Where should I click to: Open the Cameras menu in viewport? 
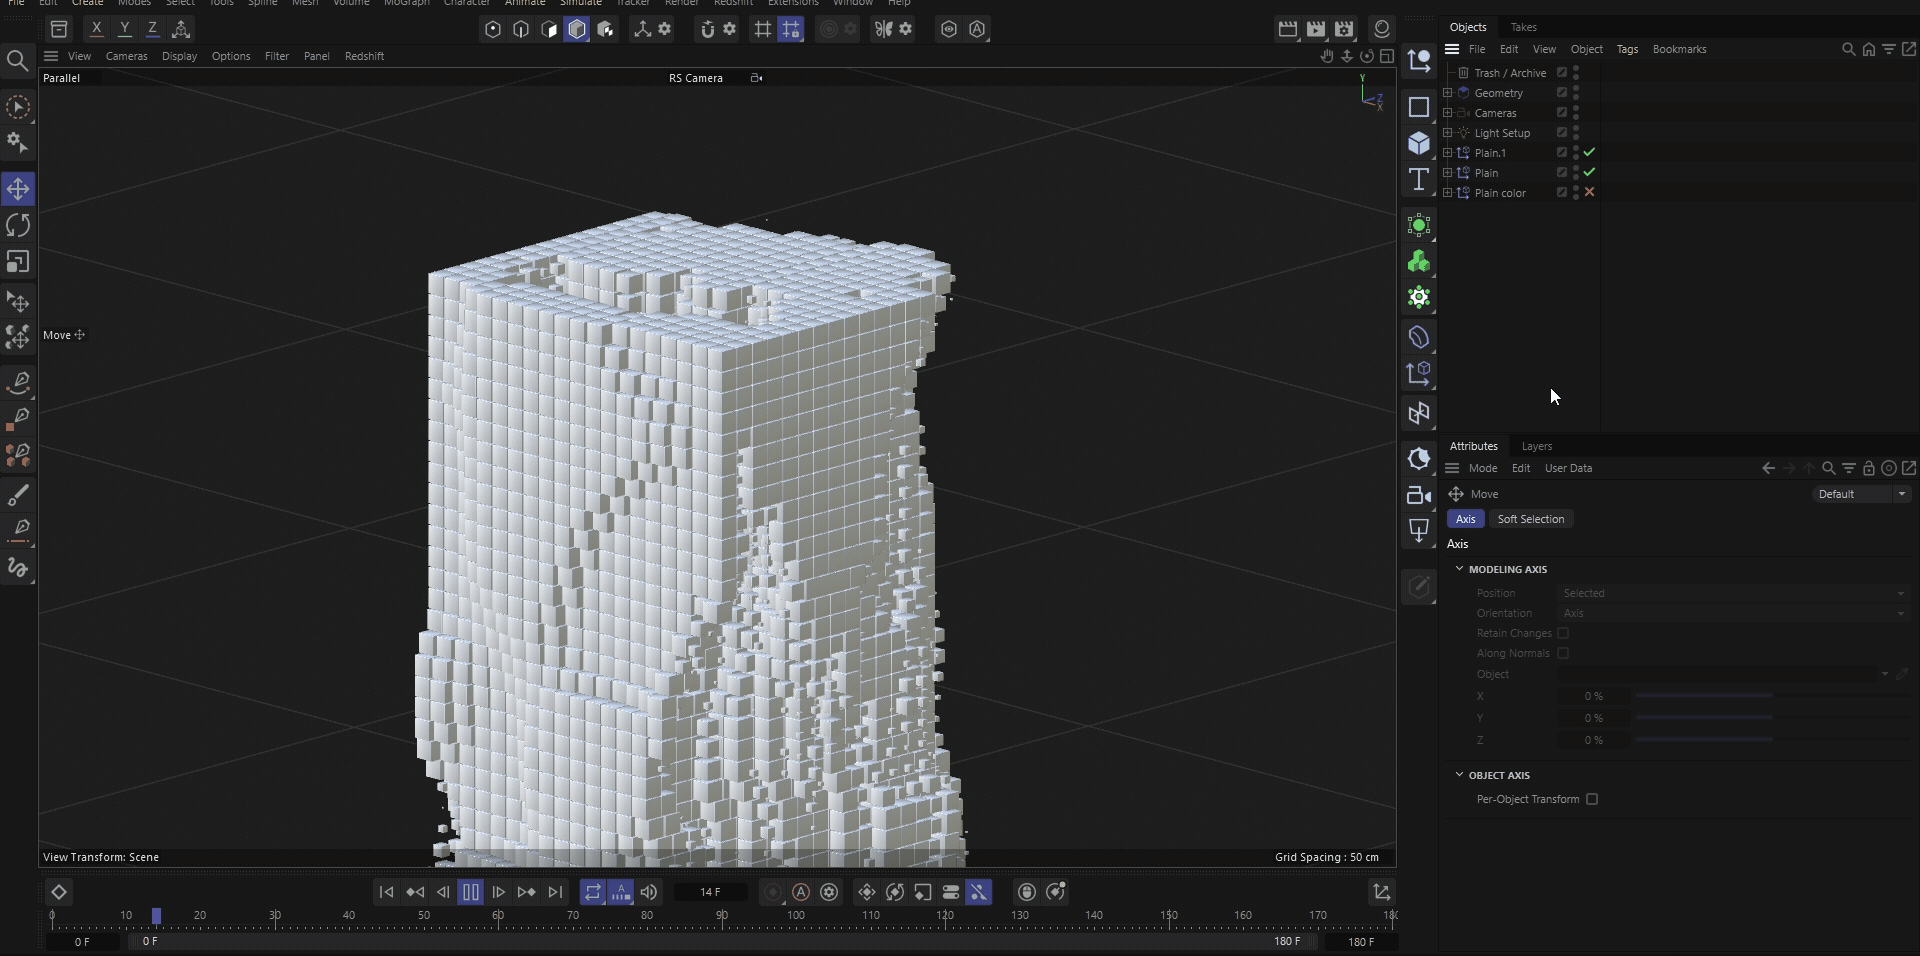(x=126, y=56)
